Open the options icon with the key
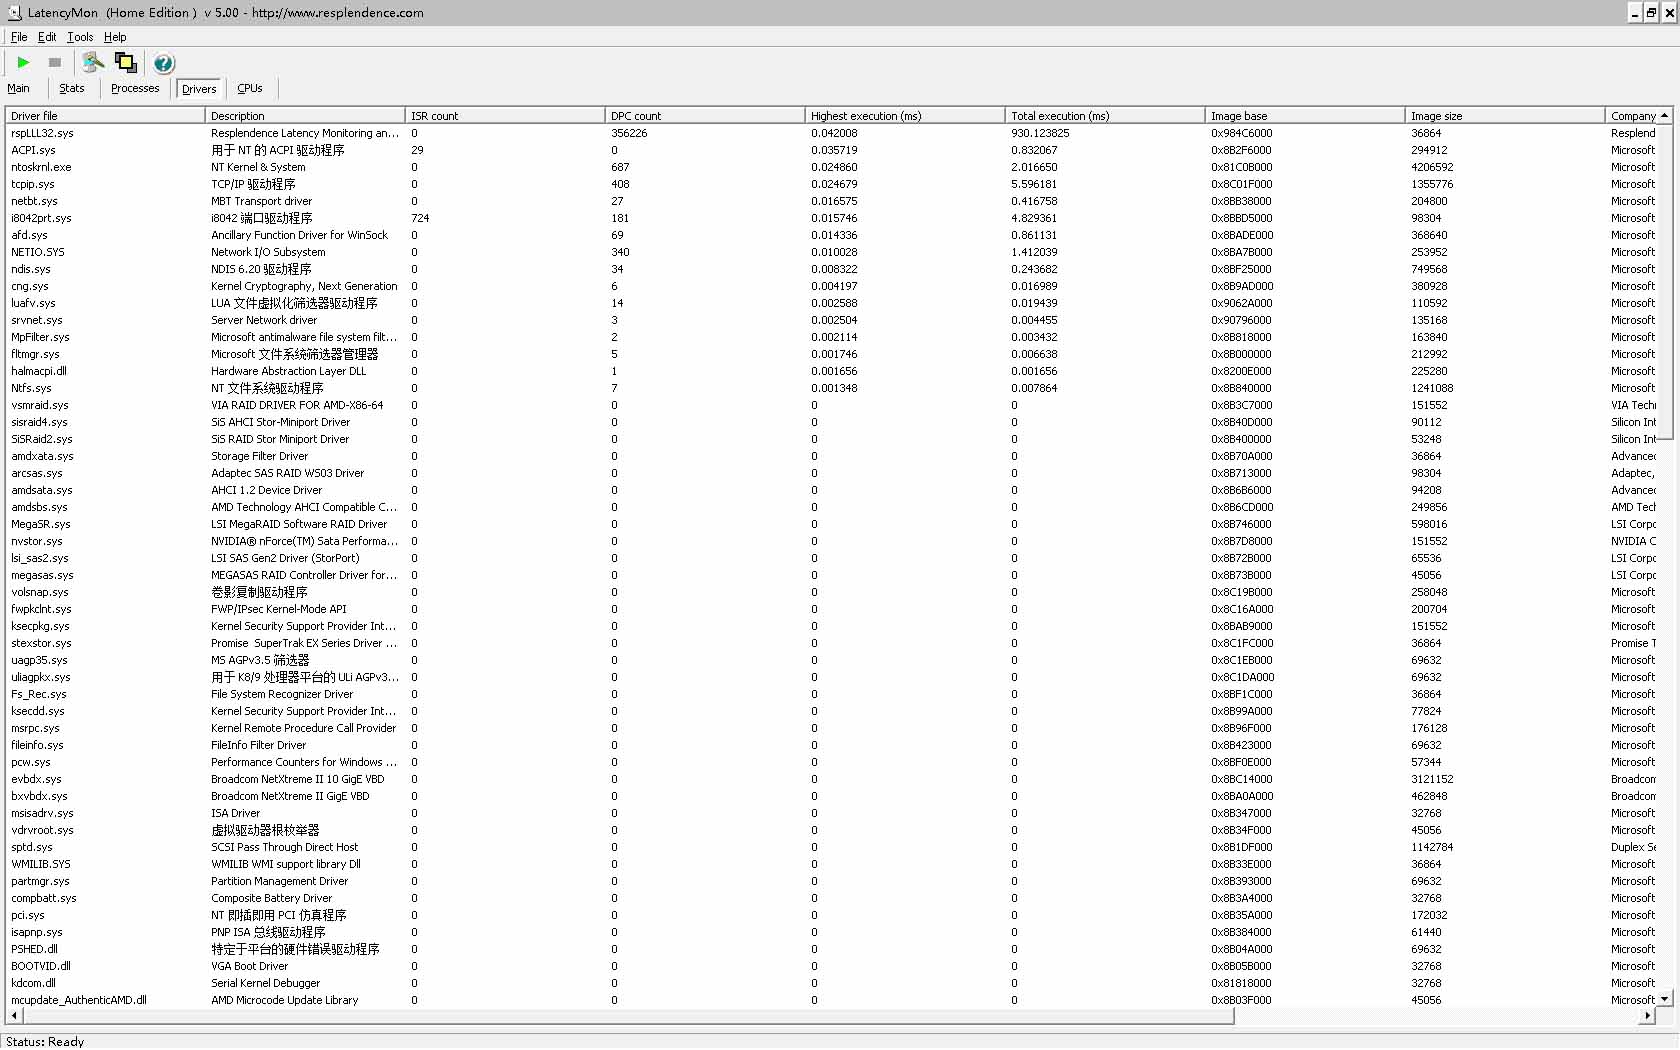Viewport: 1680px width, 1050px height. click(x=93, y=63)
